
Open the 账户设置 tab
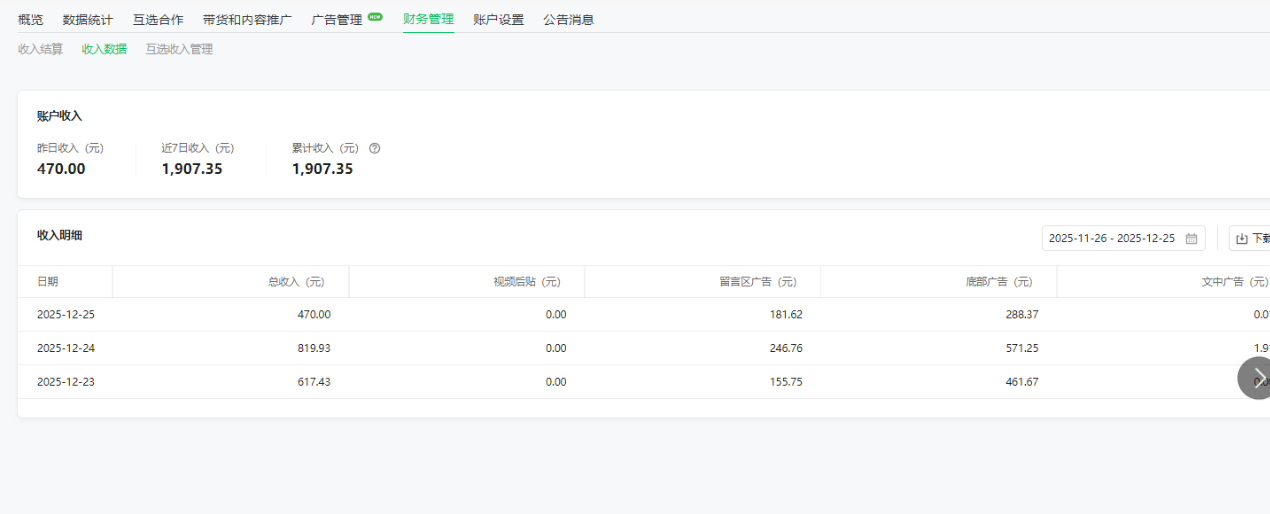[498, 19]
